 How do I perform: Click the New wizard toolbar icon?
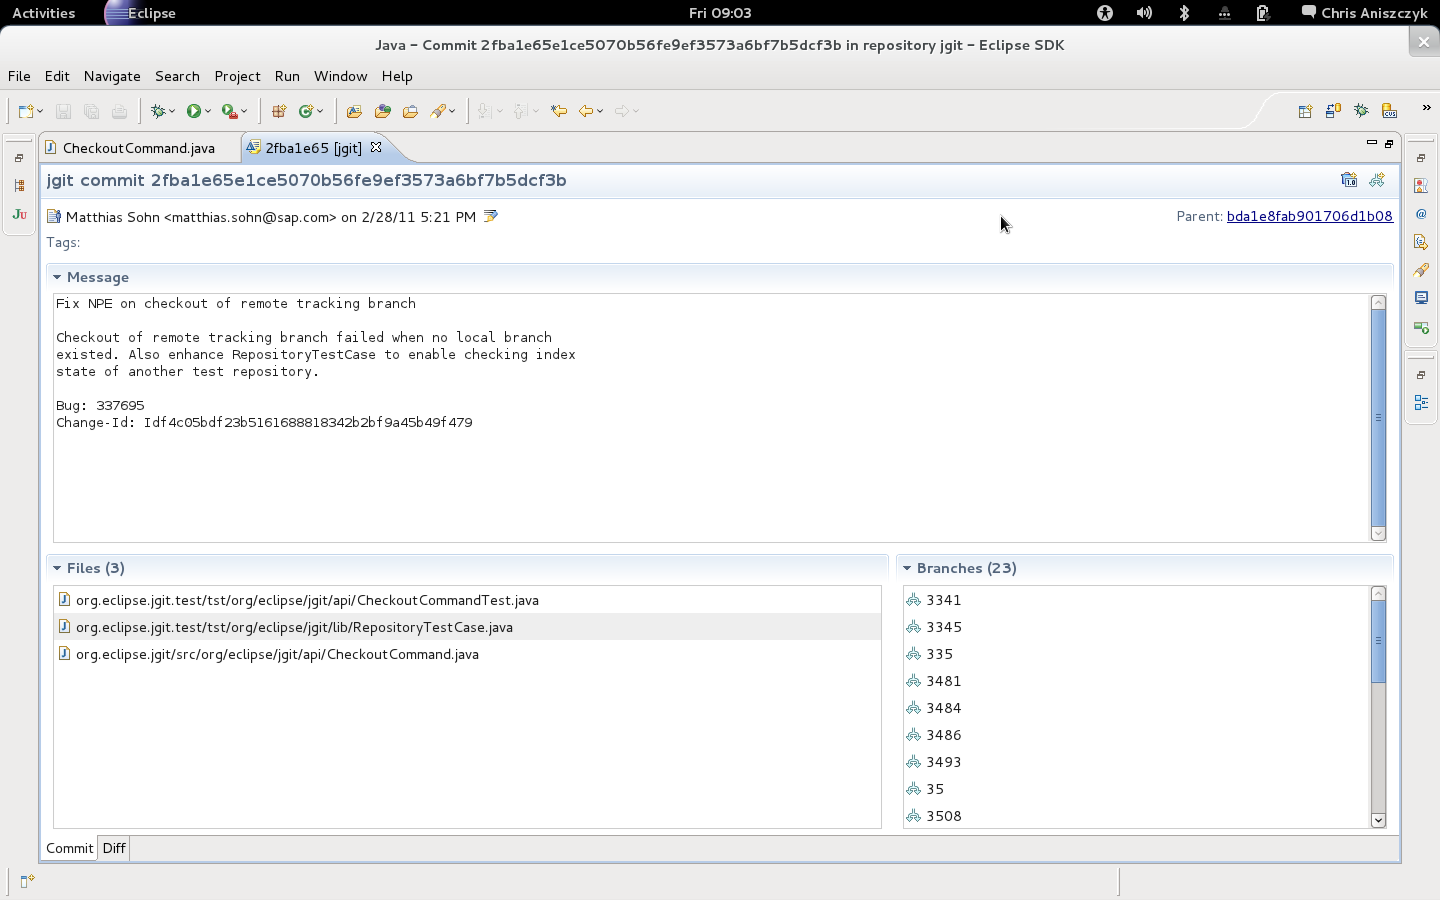click(26, 111)
